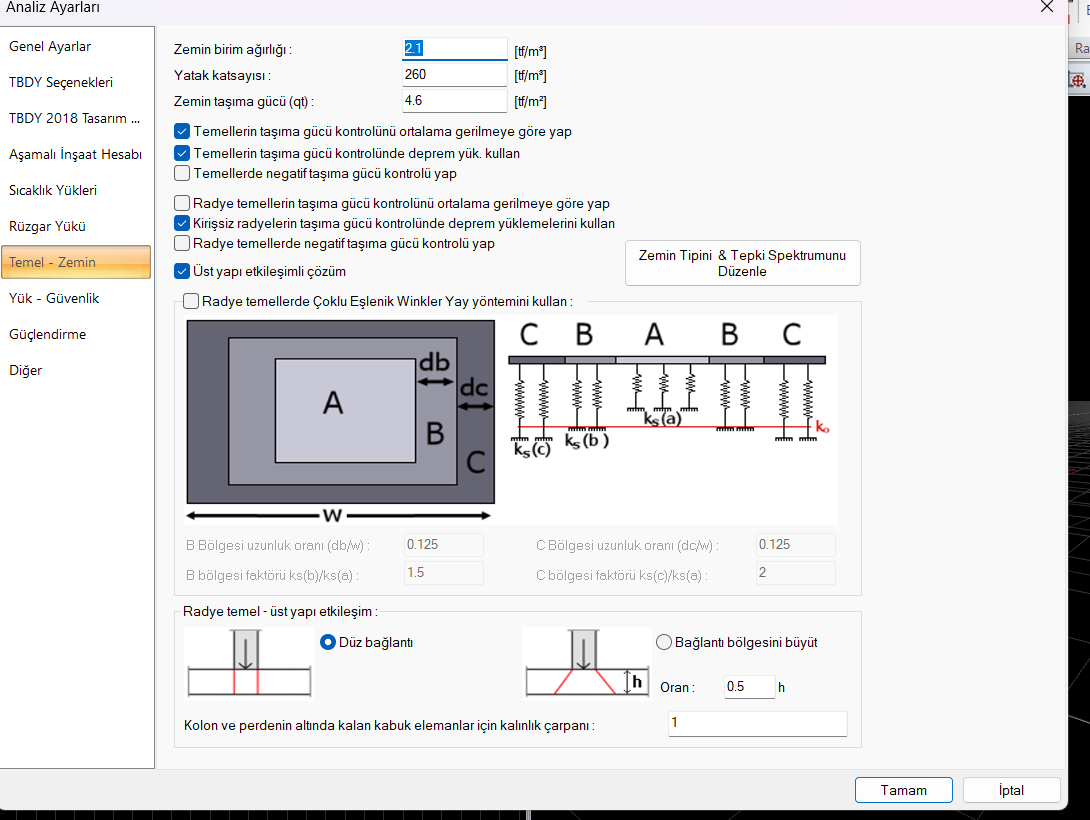
Task: Click the Oran value field
Action: point(746,688)
